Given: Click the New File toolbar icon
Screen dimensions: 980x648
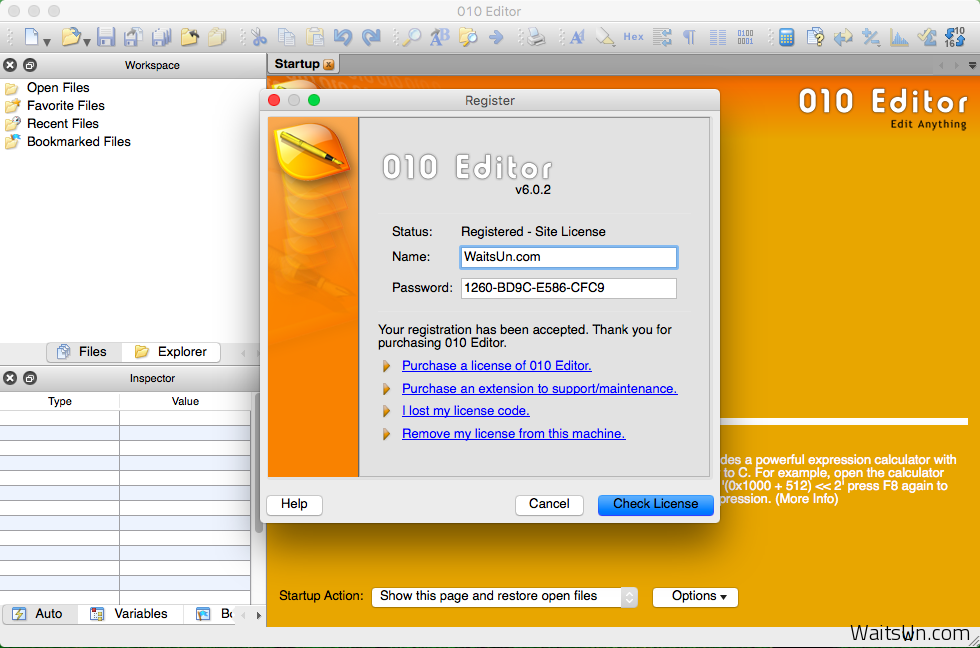Looking at the screenshot, I should click(32, 37).
